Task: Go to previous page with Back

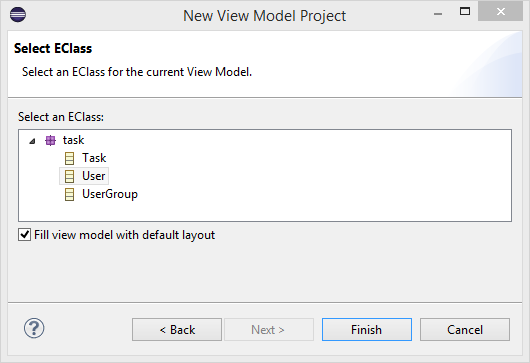Action: tap(177, 330)
